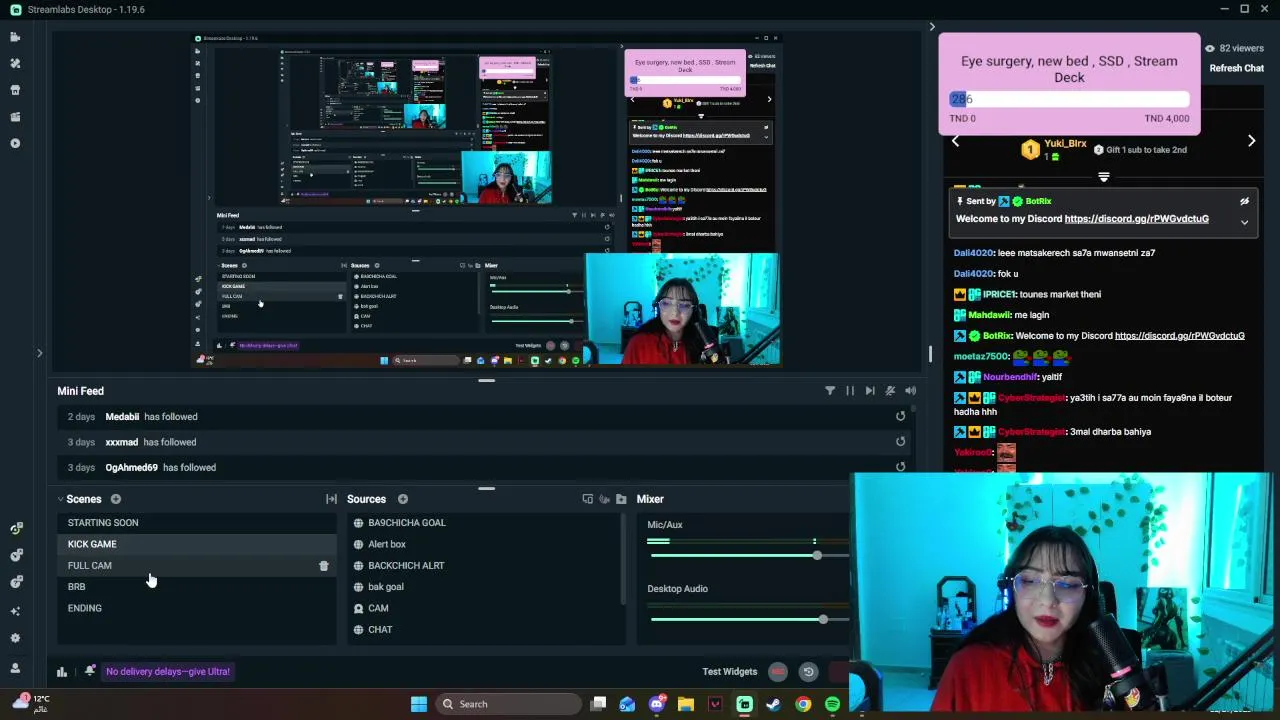Open Settings gear in left sidebar
Viewport: 1280px width, 720px height.
coord(15,638)
